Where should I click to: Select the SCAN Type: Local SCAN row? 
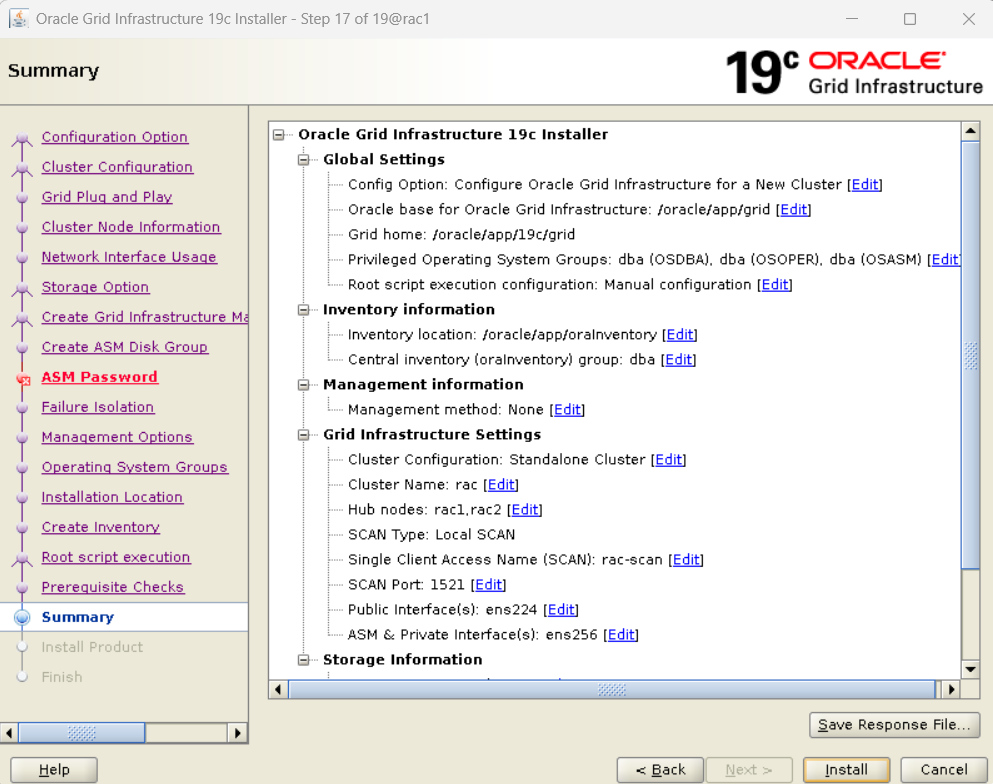coord(431,534)
